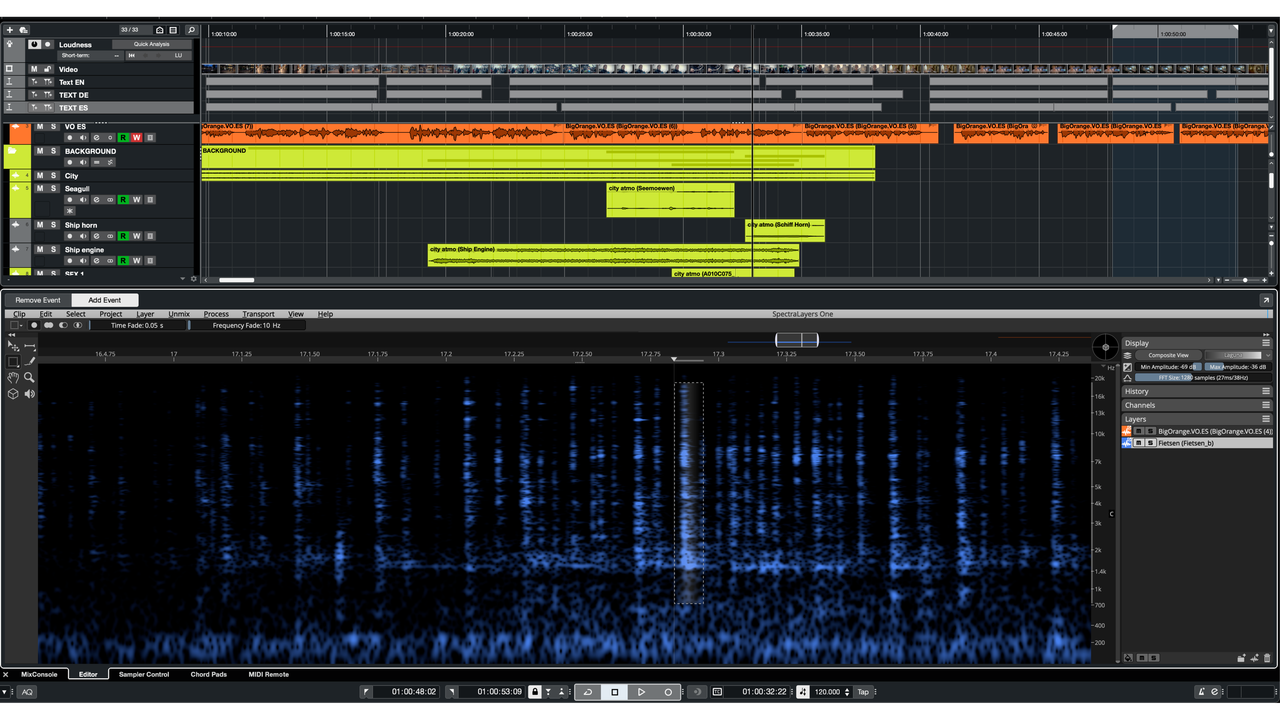Click the add track plus icon

[x=10, y=30]
